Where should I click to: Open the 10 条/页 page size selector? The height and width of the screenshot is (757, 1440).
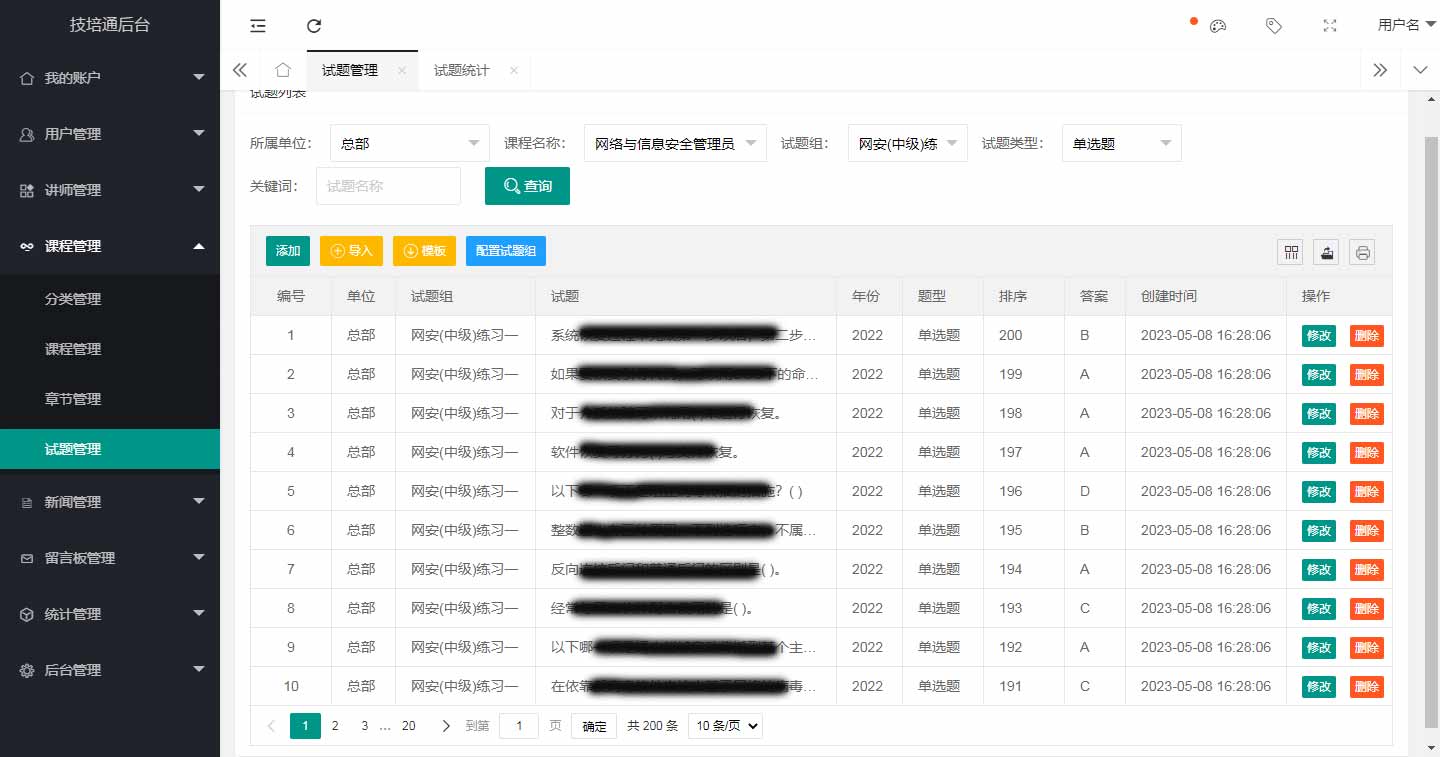pyautogui.click(x=724, y=725)
